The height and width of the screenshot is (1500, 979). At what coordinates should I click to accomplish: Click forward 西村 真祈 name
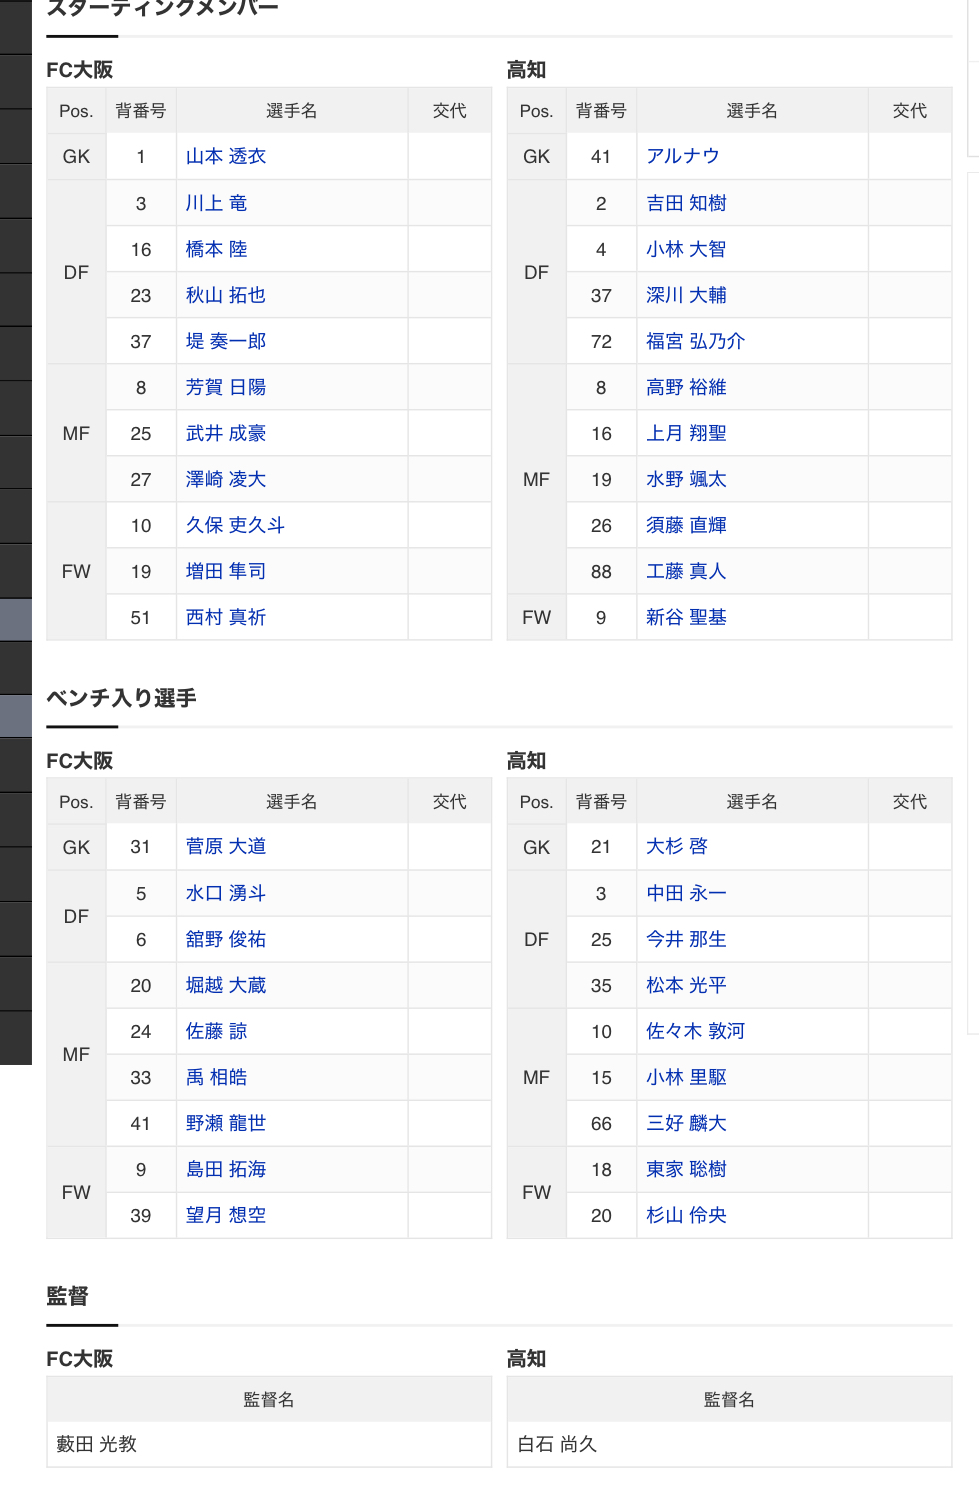pyautogui.click(x=226, y=617)
